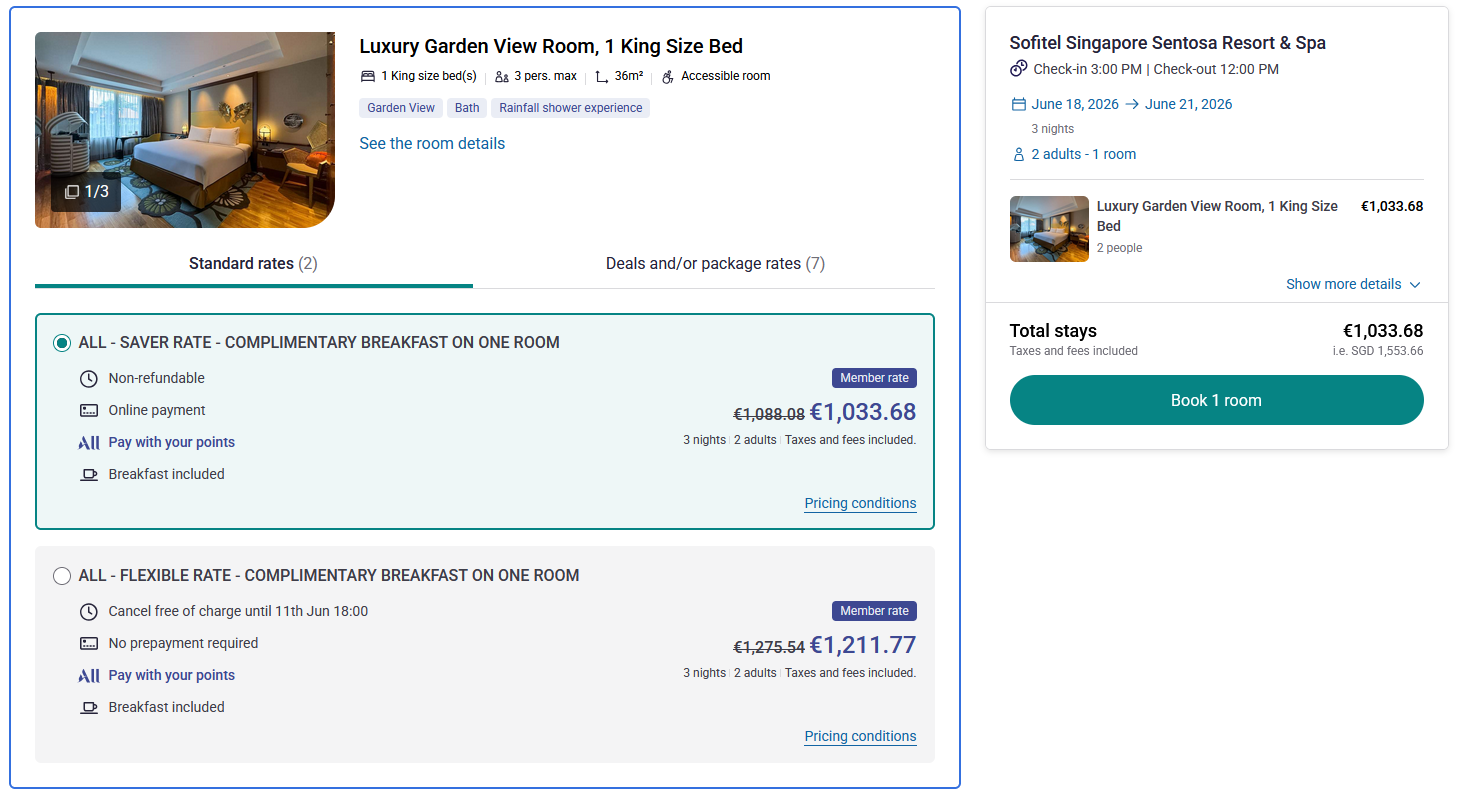This screenshot has height=798, width=1463.
Task: Expand Show more details in booking summary
Action: [x=1352, y=284]
